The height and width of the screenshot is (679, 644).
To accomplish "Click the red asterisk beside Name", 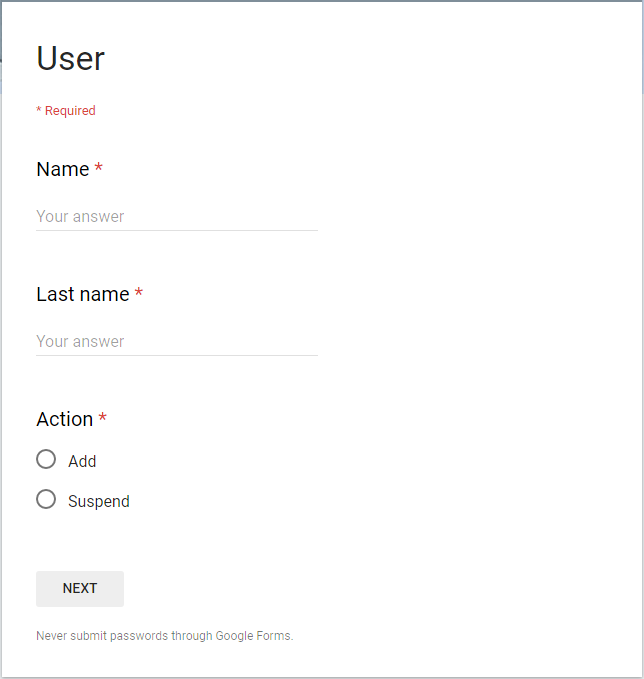I will coord(99,169).
